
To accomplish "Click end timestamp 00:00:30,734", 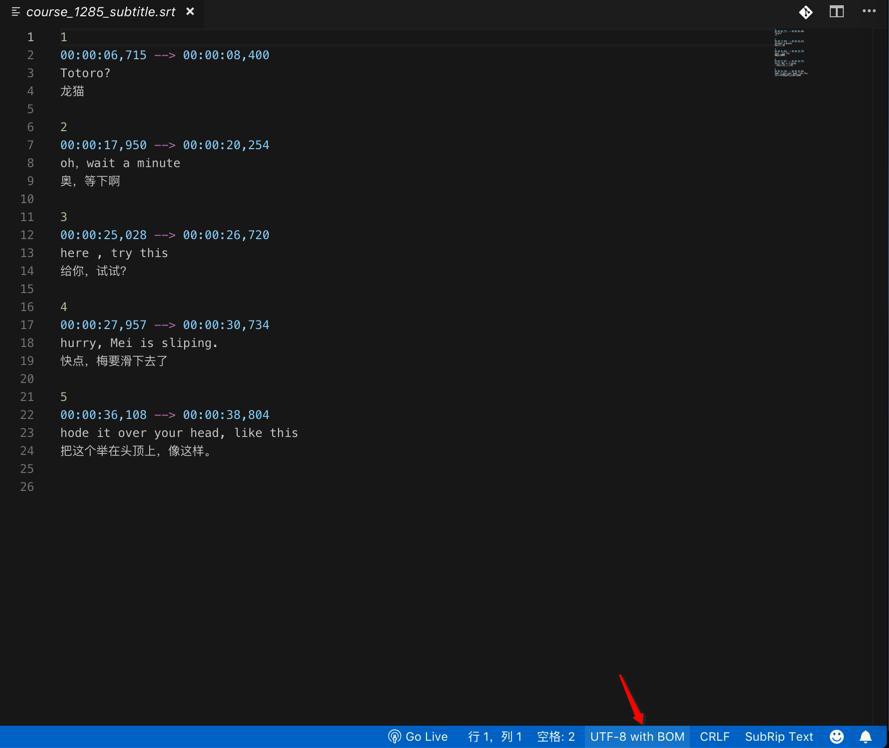I will click(226, 325).
